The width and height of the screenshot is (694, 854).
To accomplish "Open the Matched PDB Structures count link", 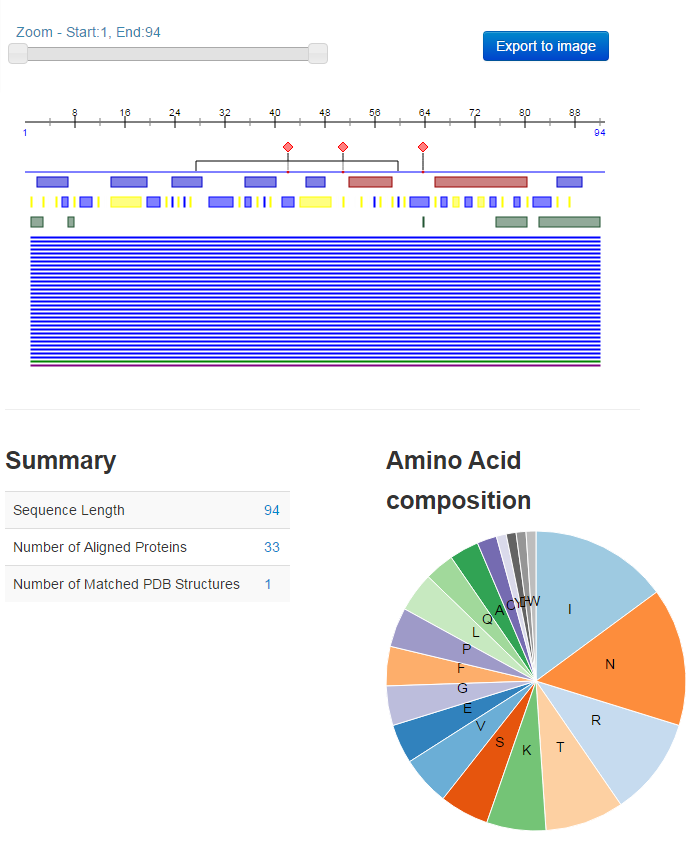I will pos(268,584).
